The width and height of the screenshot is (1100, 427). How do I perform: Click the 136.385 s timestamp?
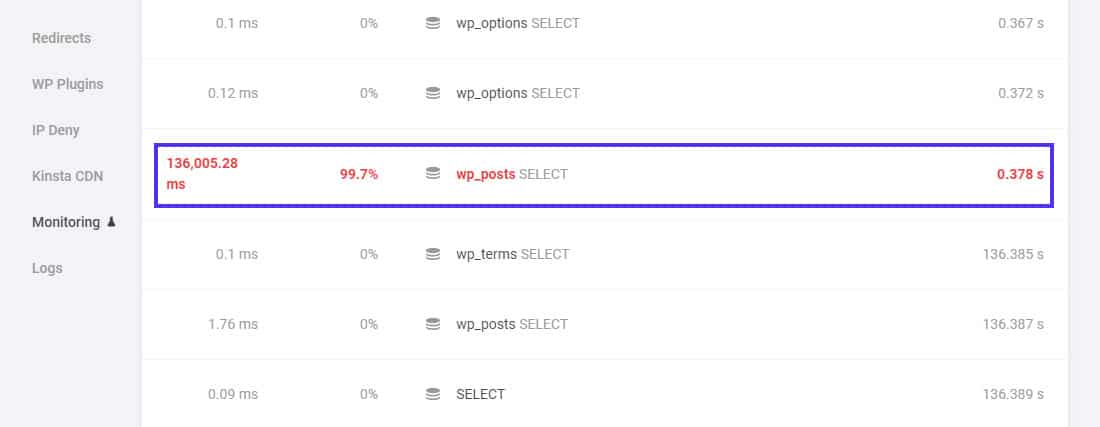1013,254
